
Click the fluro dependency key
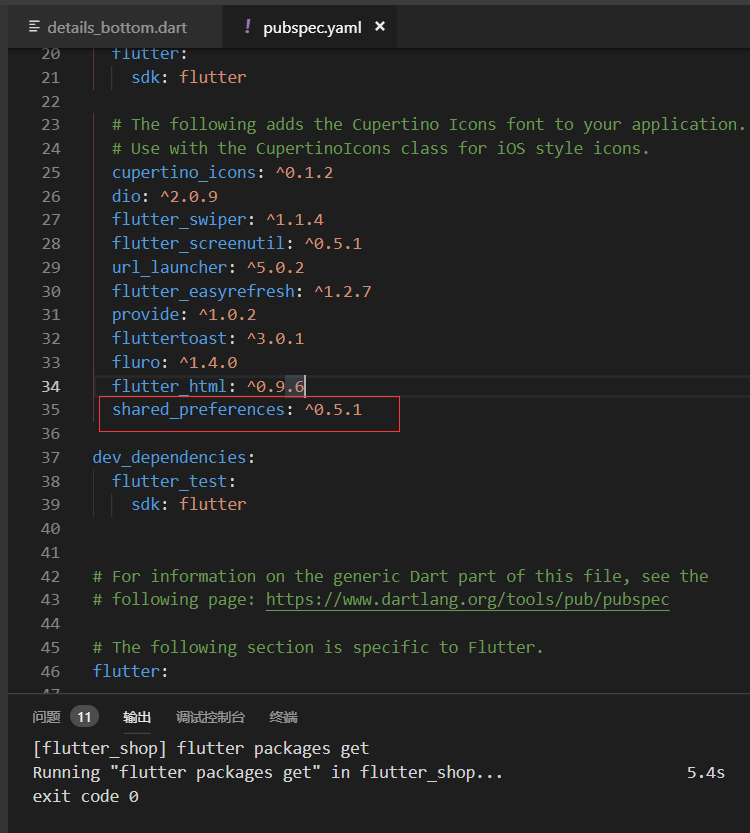[135, 362]
